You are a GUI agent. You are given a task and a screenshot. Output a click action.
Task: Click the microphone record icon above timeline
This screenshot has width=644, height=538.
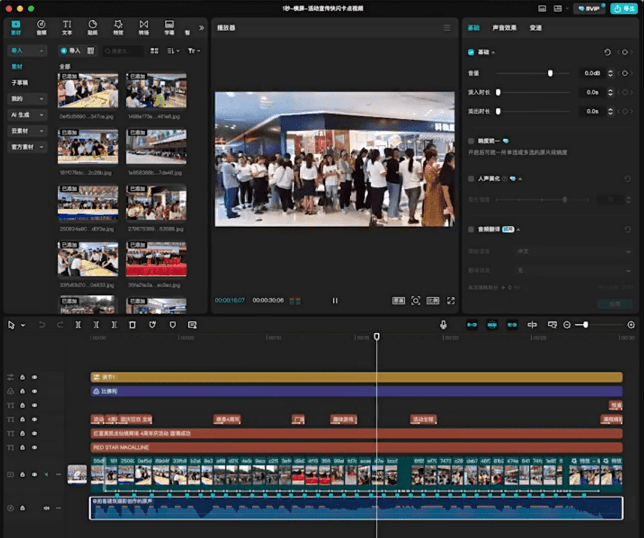[x=444, y=325]
